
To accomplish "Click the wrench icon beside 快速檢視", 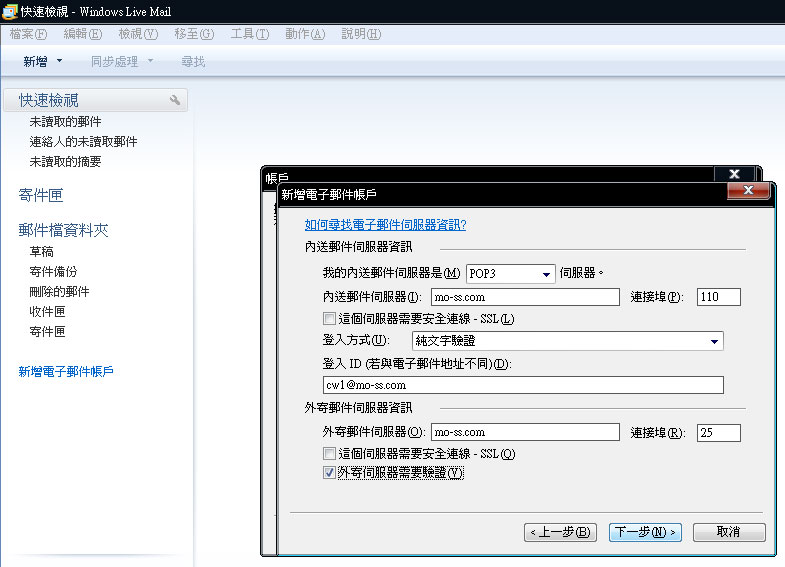I will (175, 100).
